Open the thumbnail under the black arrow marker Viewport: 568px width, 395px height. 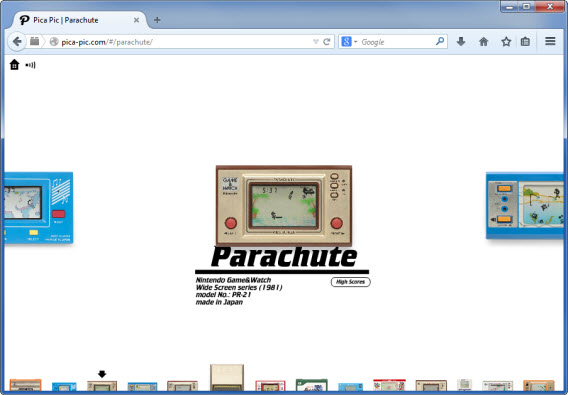tap(102, 386)
